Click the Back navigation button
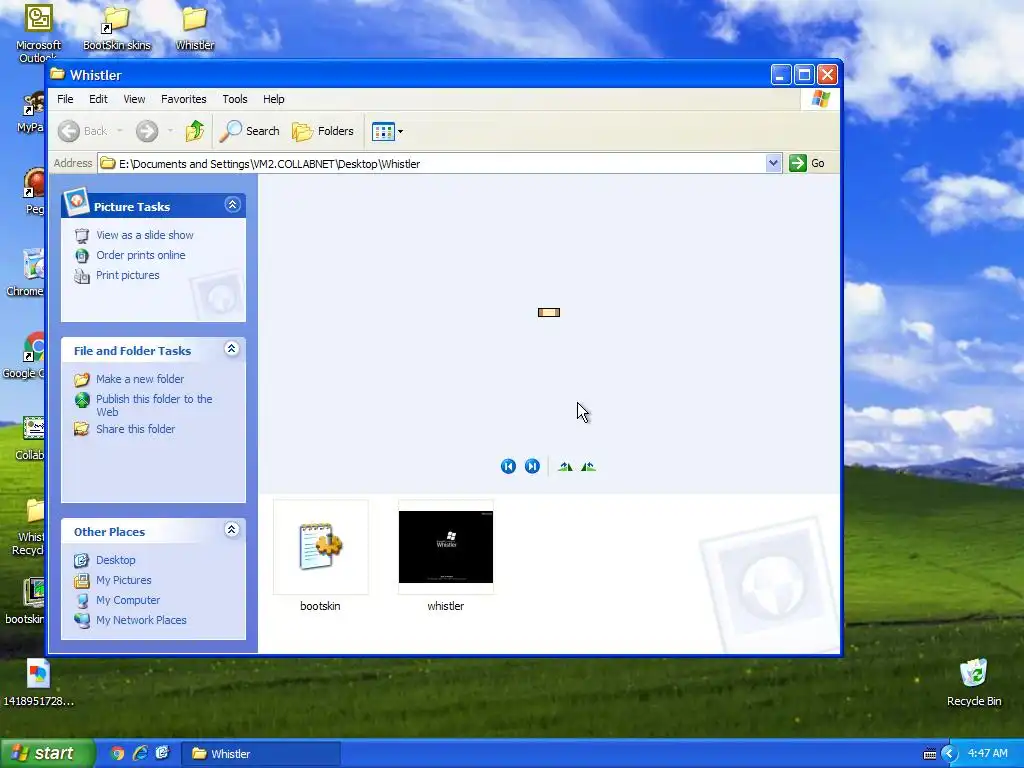1024x768 pixels. (x=82, y=131)
